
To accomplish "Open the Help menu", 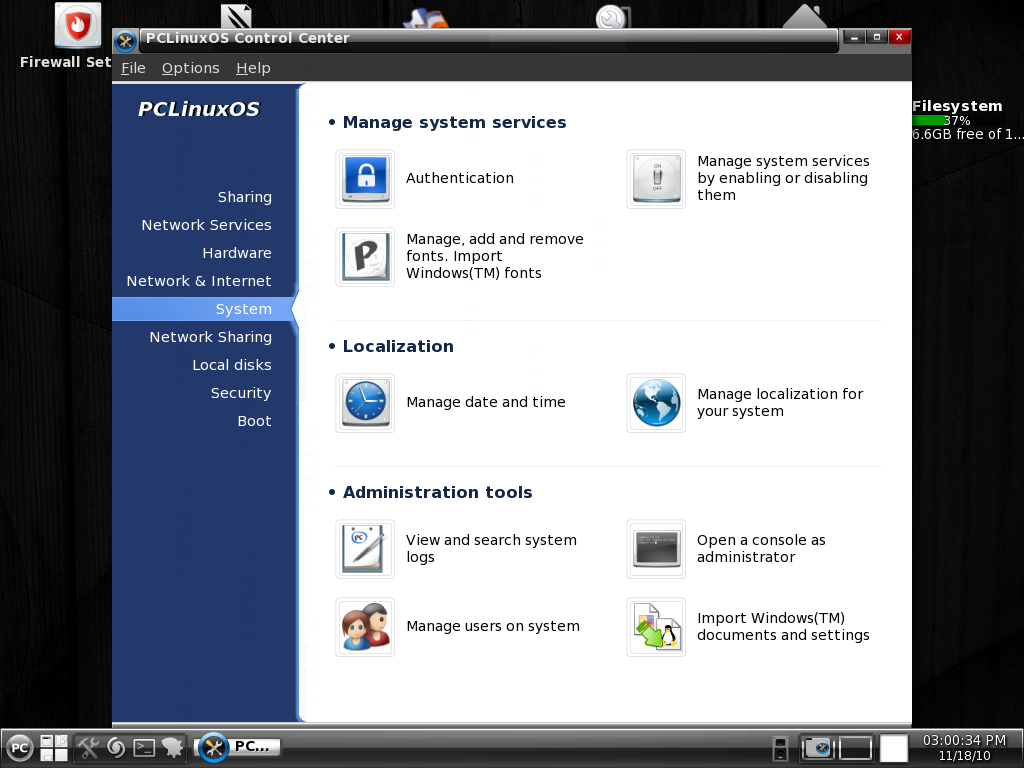I will [x=253, y=68].
